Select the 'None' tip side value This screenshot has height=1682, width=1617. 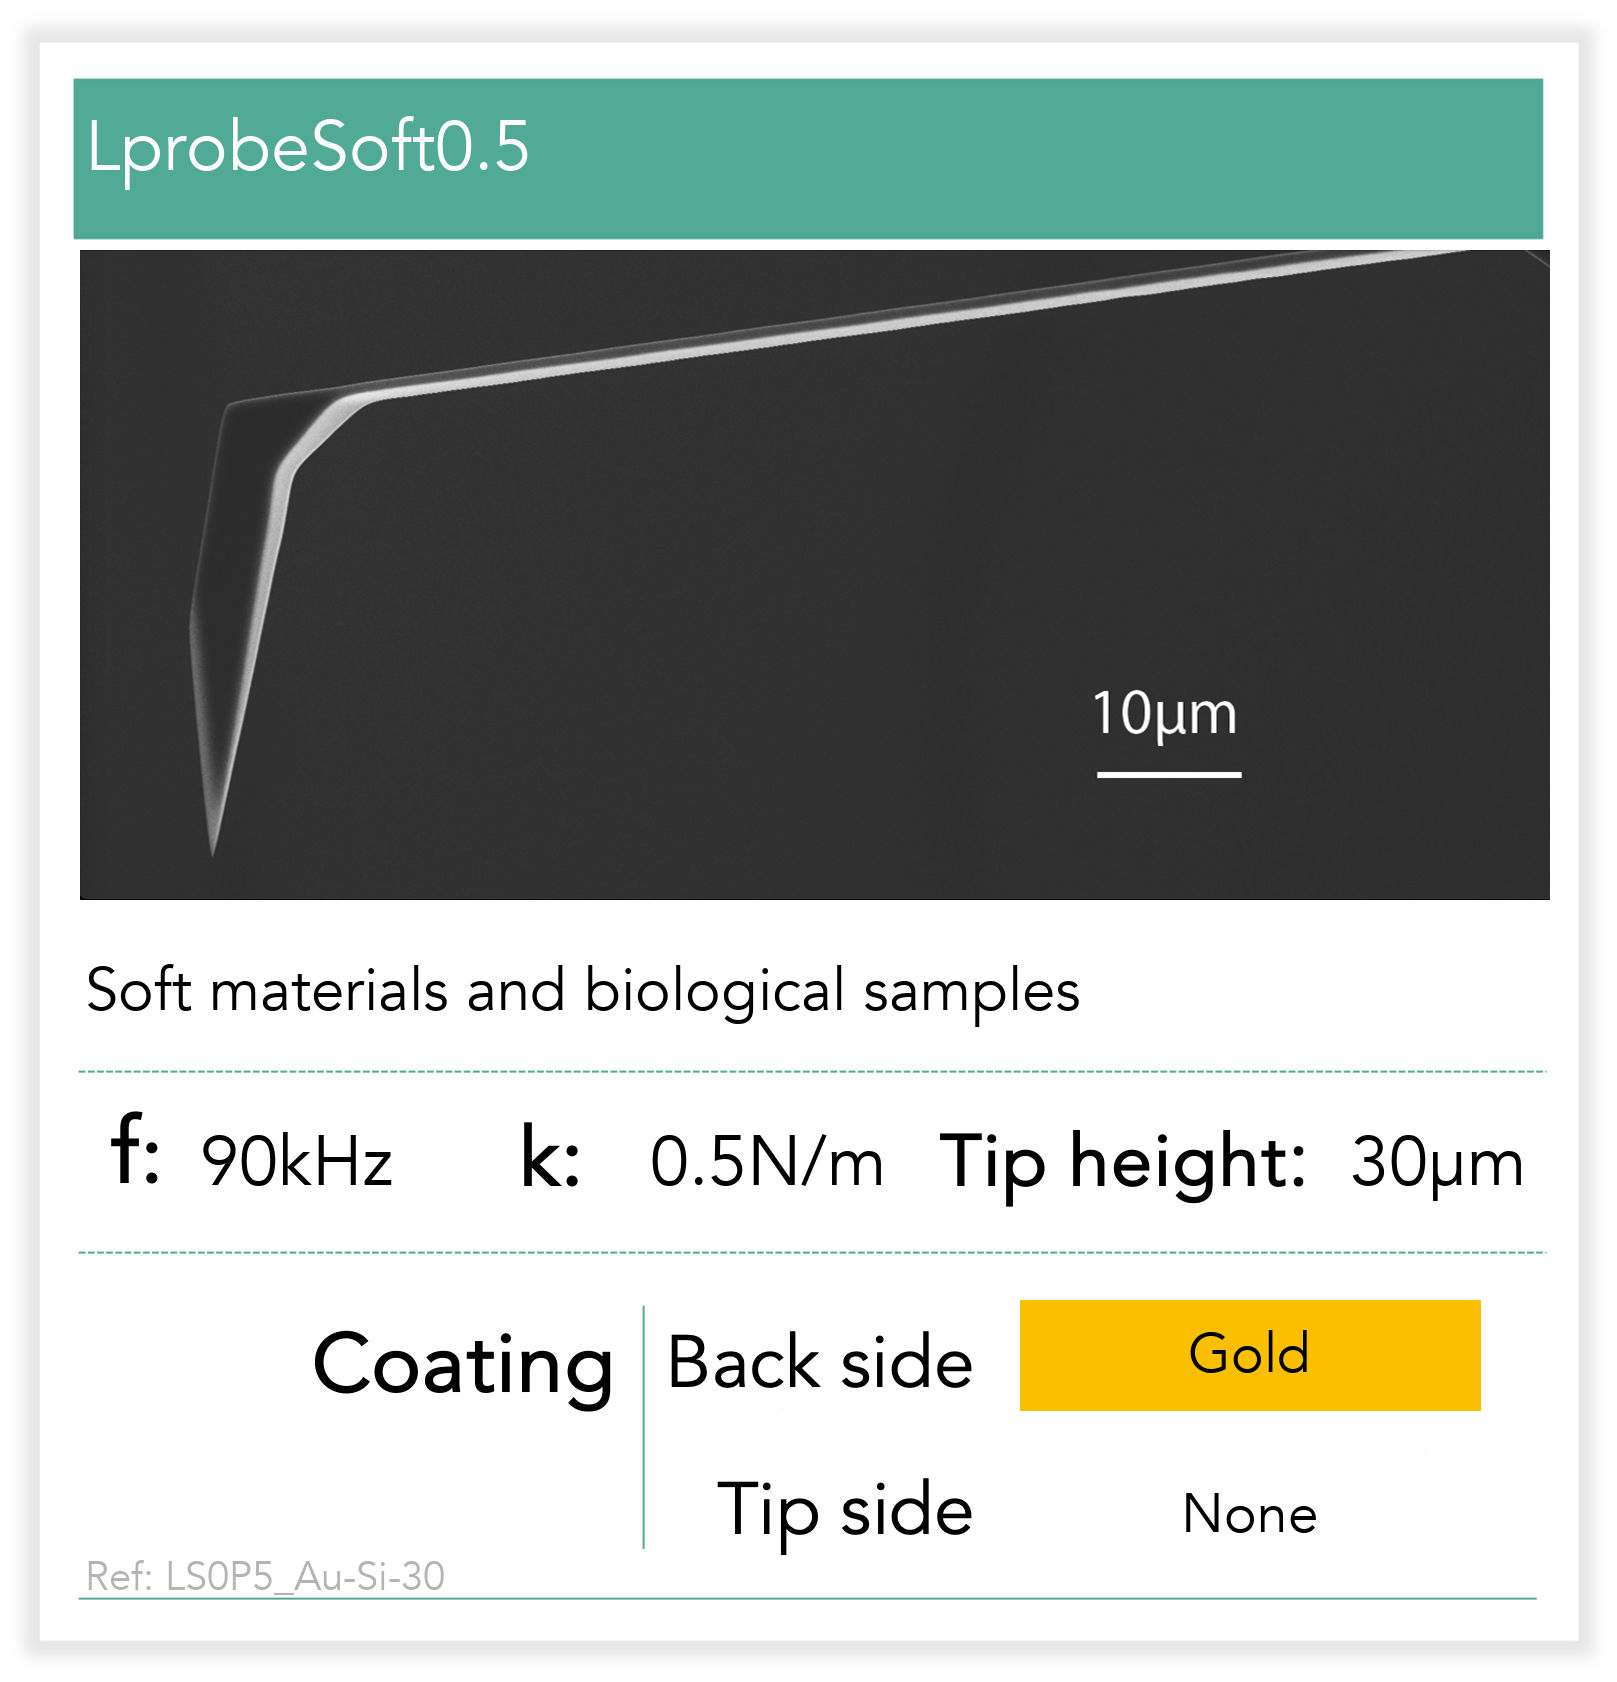pyautogui.click(x=1249, y=1514)
